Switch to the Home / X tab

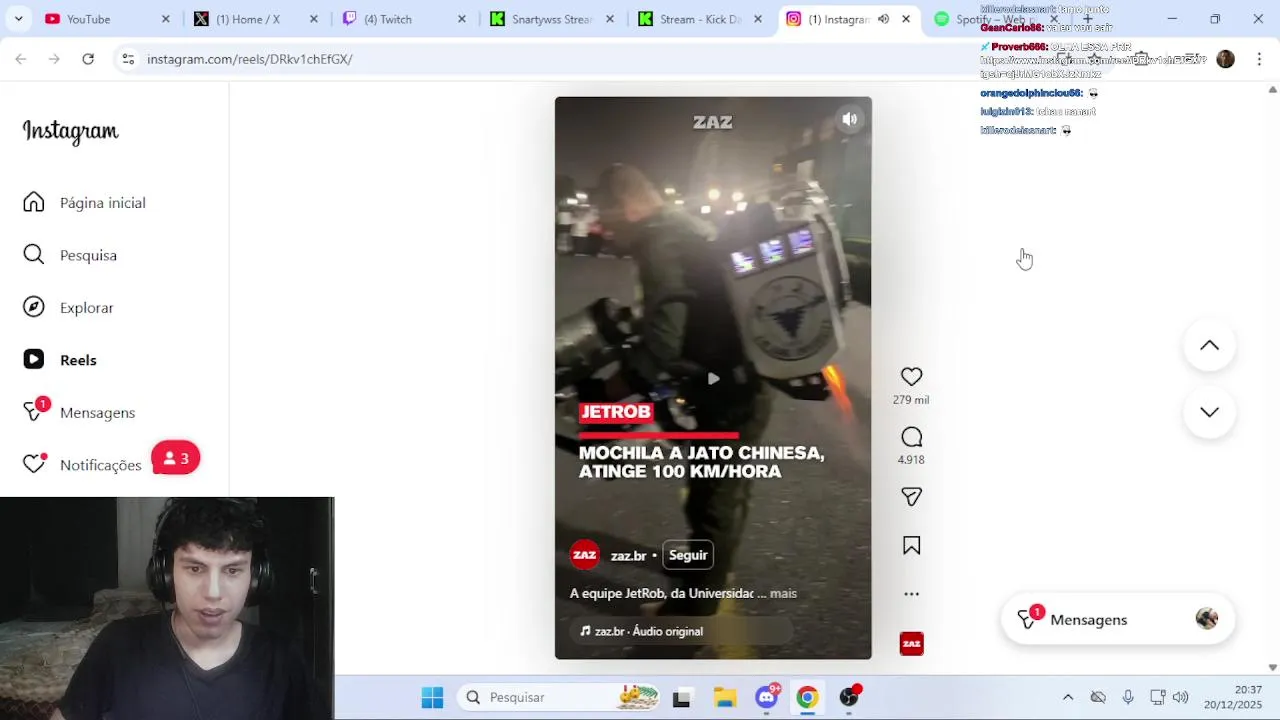248,19
